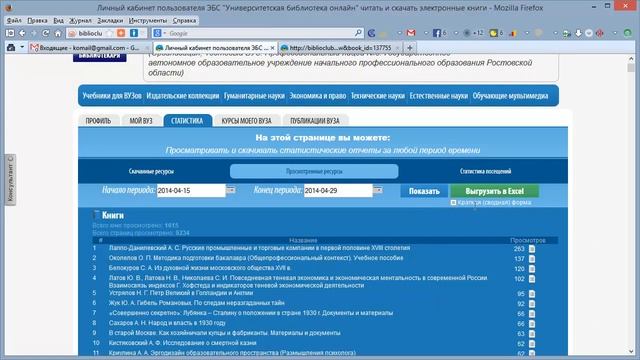Select Статистика посещений section
Screen dimensions: 640x360
point(485,171)
